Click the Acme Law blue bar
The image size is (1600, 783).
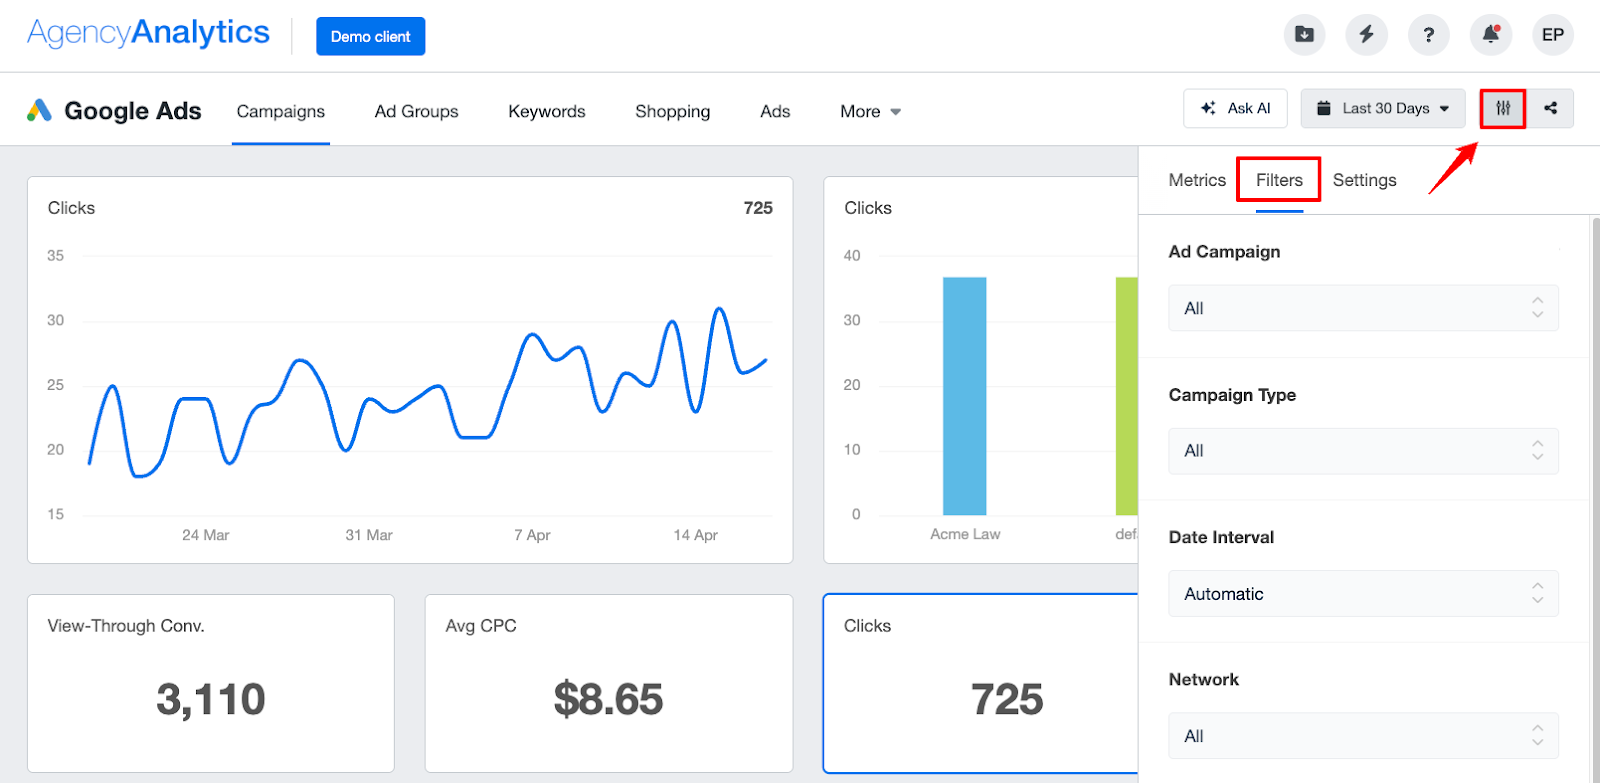tap(965, 396)
